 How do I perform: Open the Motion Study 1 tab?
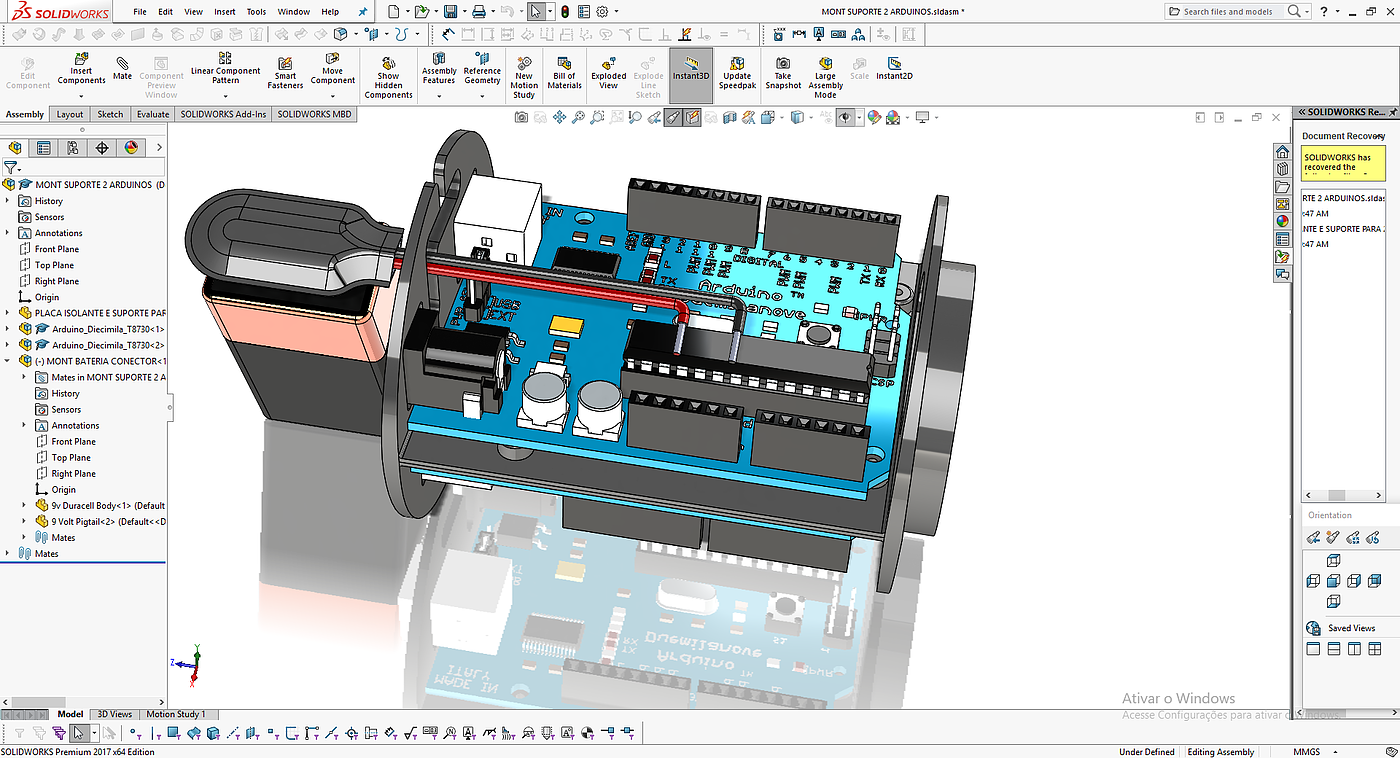pyautogui.click(x=176, y=714)
